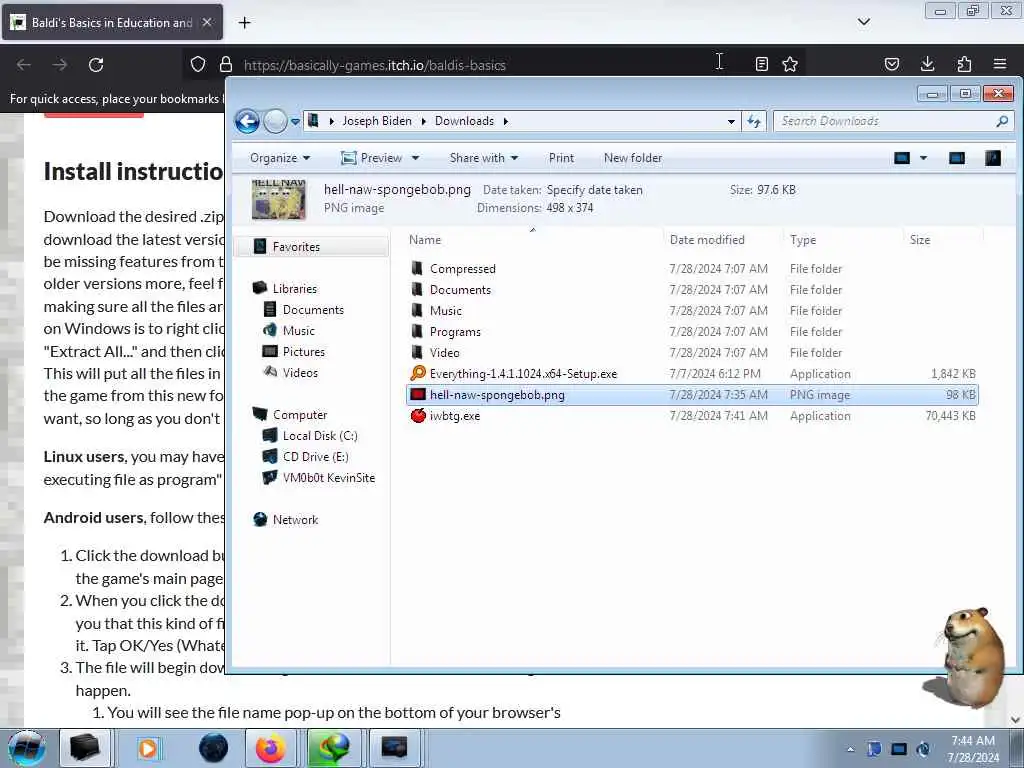This screenshot has width=1024, height=768.
Task: Click New folder button
Action: (633, 158)
